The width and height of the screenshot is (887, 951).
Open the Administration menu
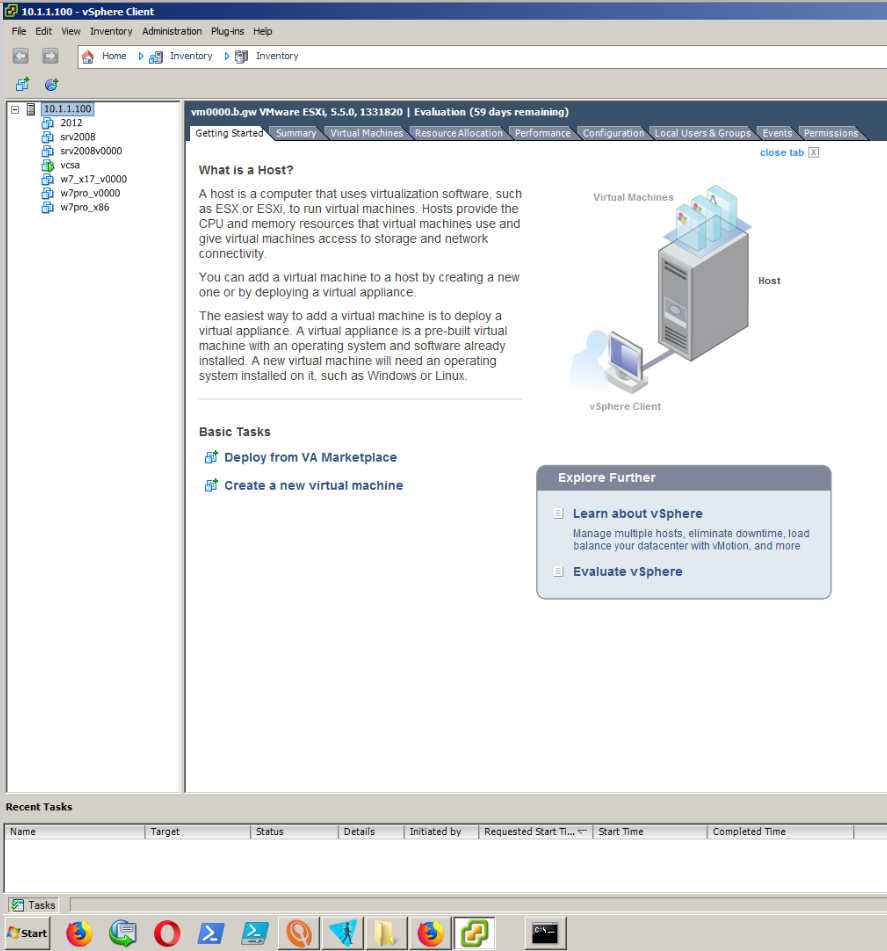tap(171, 31)
